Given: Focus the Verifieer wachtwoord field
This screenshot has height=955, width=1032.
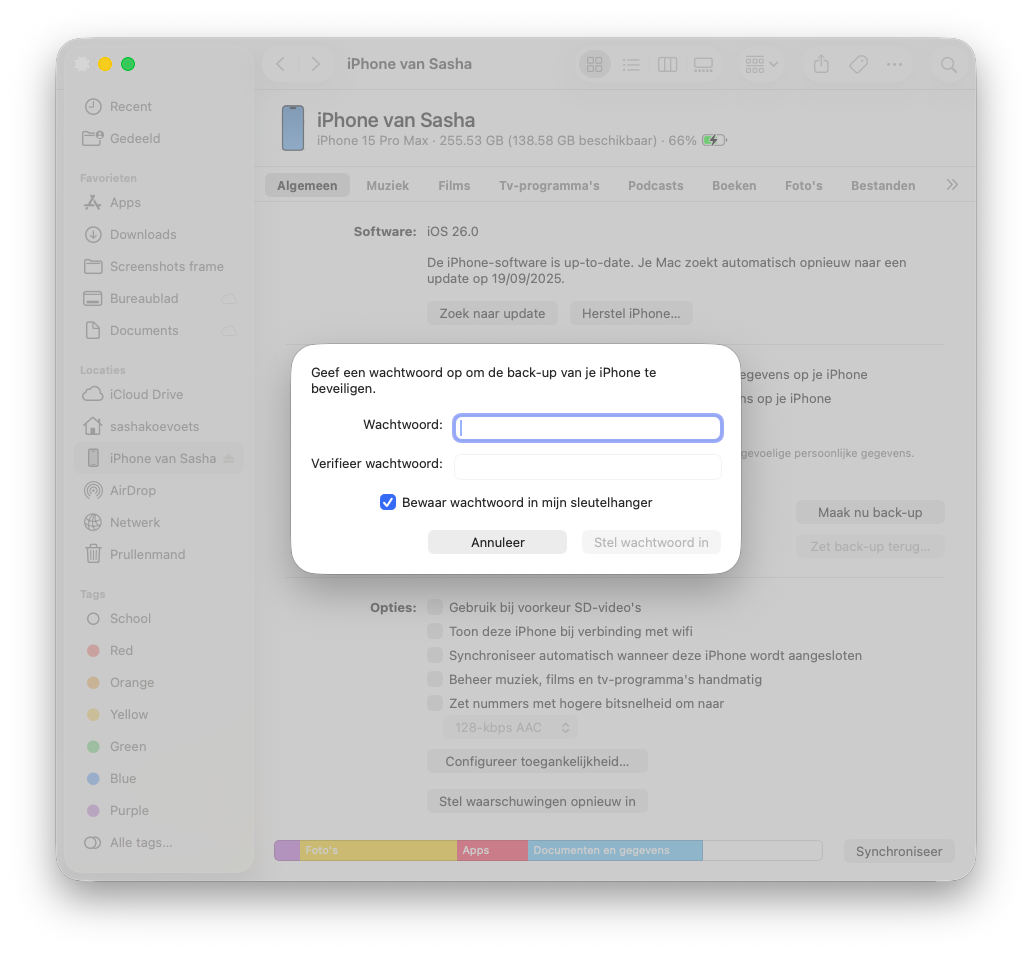Looking at the screenshot, I should [587, 466].
